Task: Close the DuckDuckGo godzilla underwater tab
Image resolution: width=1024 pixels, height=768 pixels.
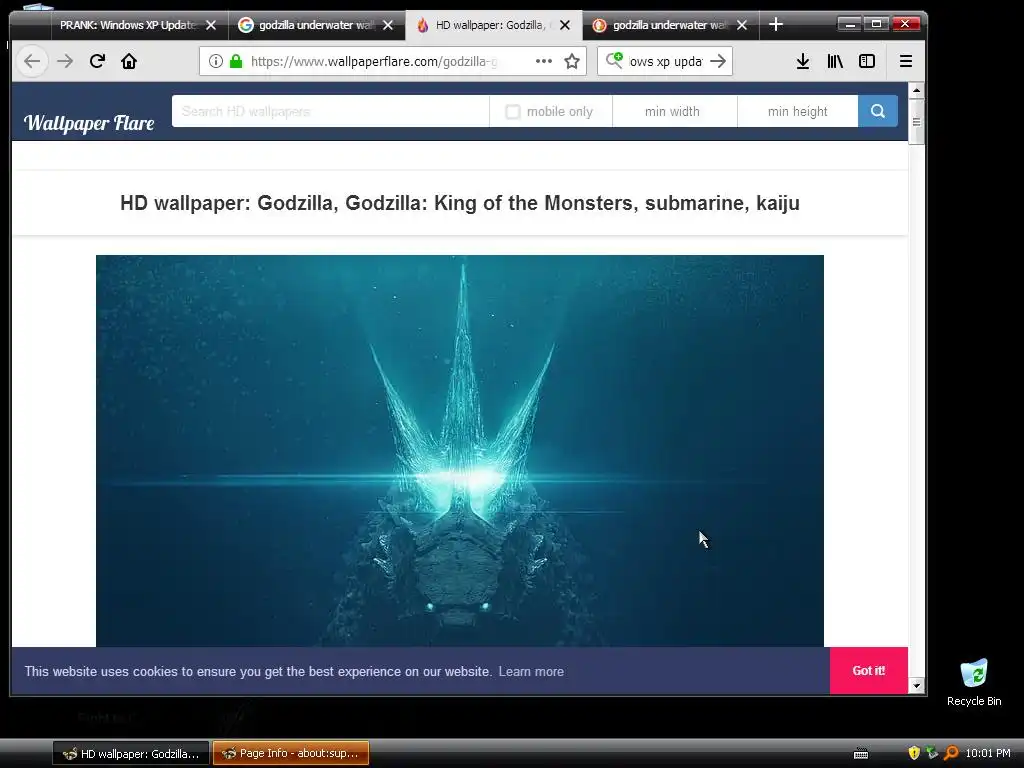Action: (x=742, y=25)
